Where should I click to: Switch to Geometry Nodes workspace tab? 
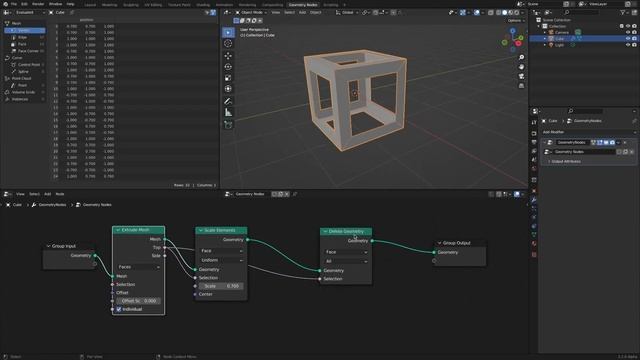tap(303, 5)
